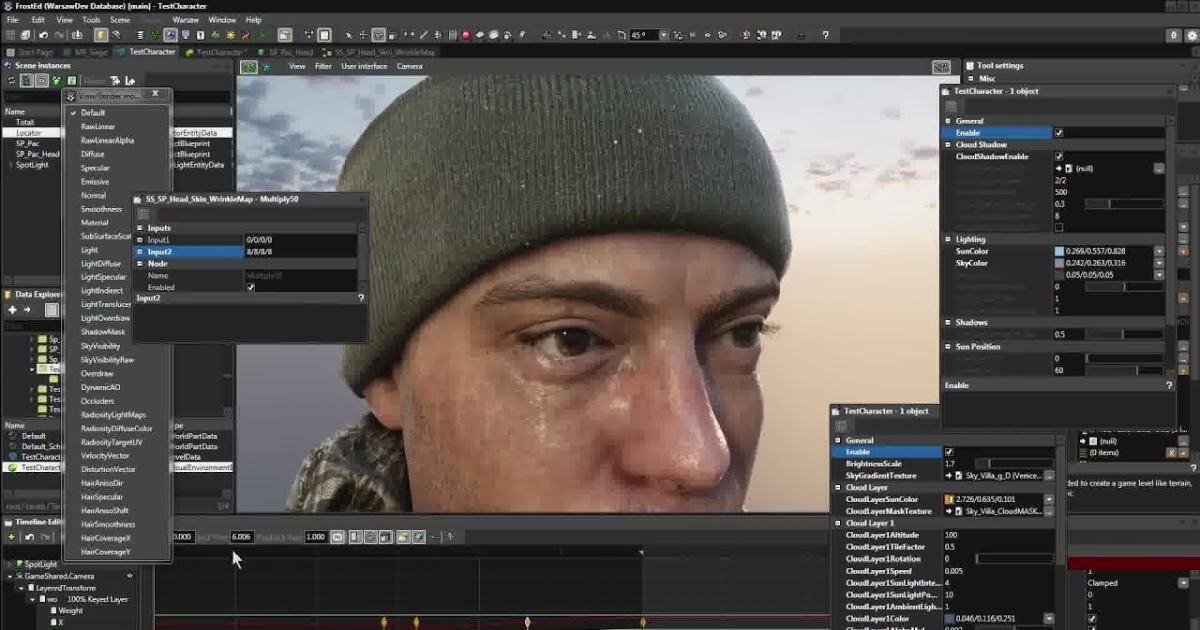Click the SunColor color swatch
The width and height of the screenshot is (1200, 630).
coord(1059,251)
